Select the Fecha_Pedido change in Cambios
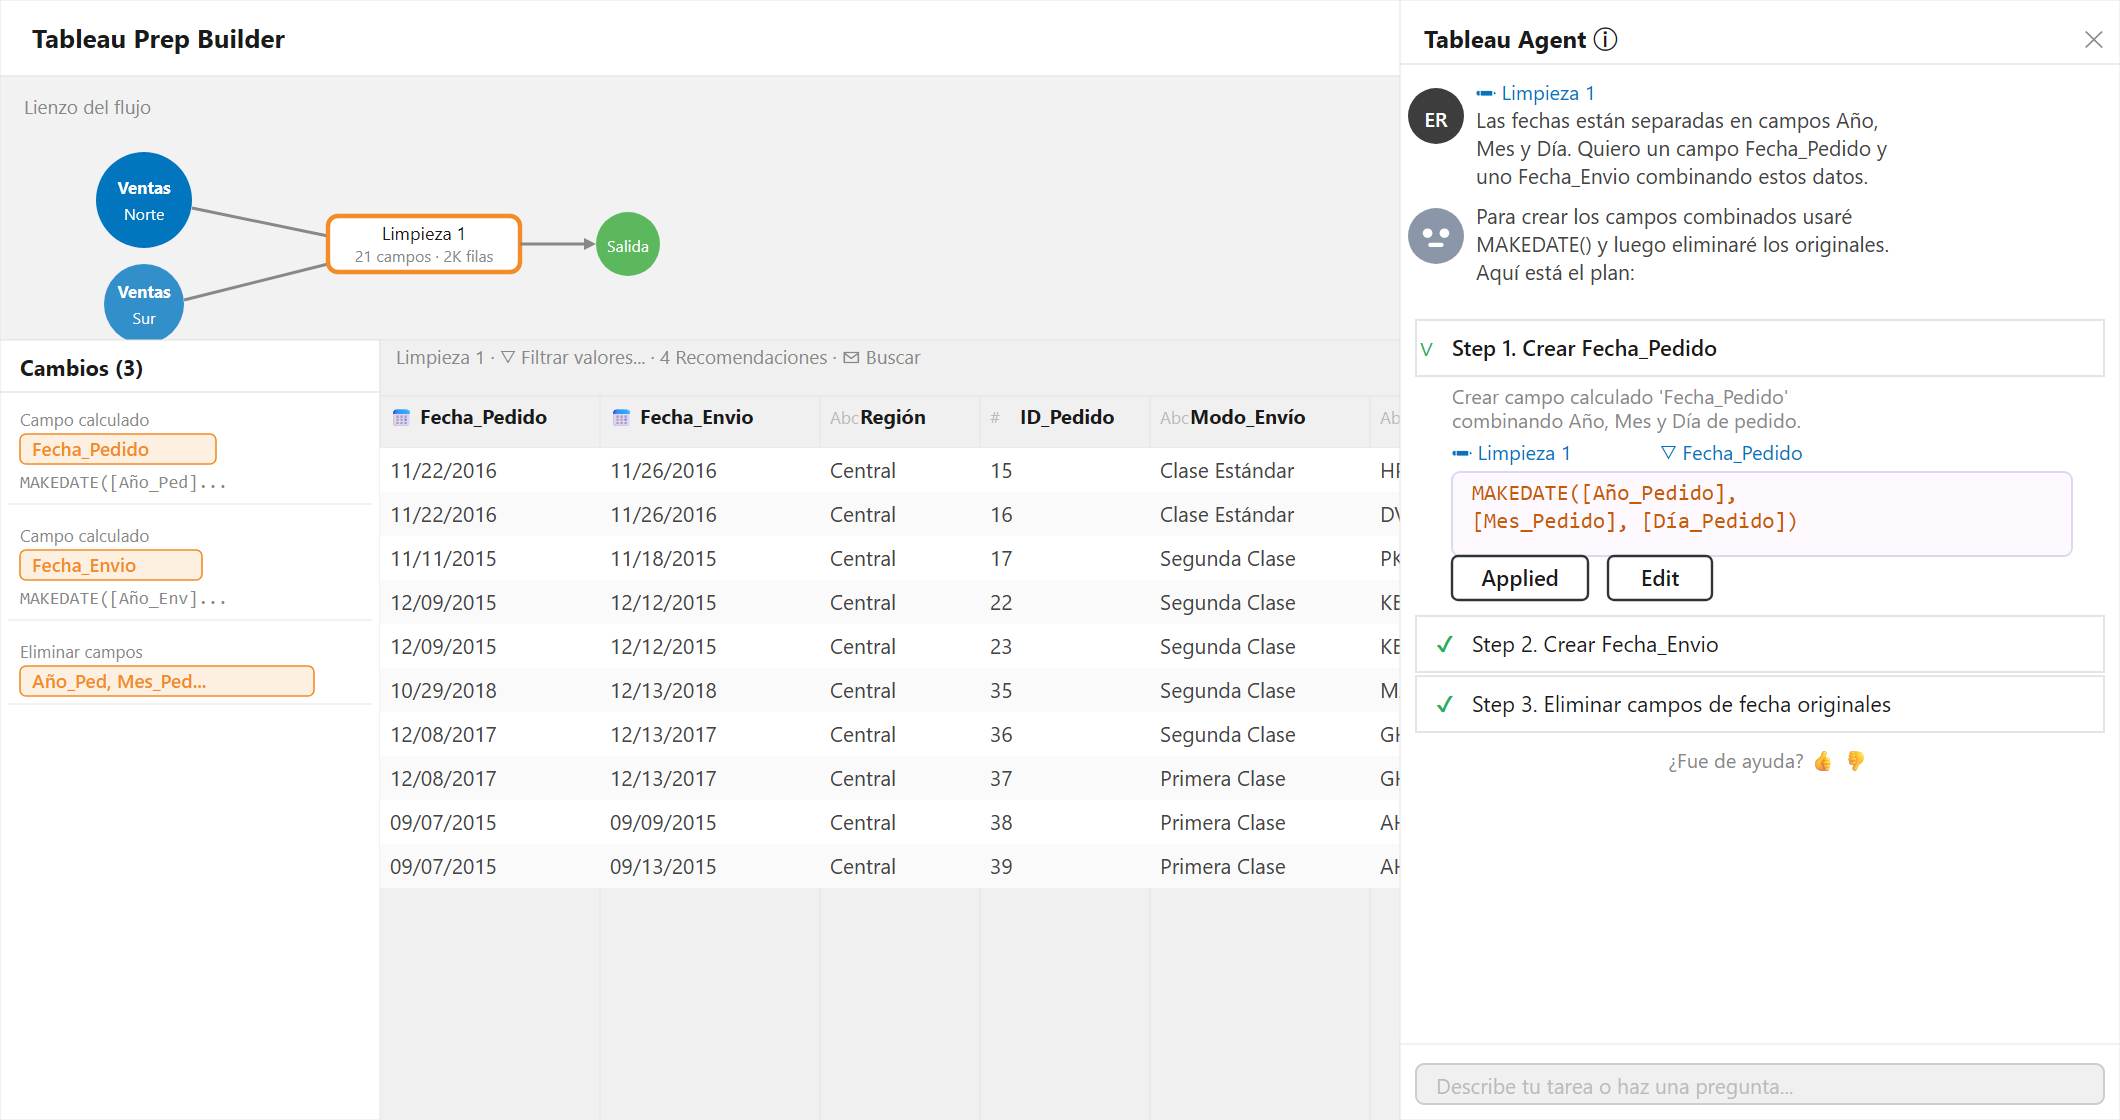 [118, 449]
